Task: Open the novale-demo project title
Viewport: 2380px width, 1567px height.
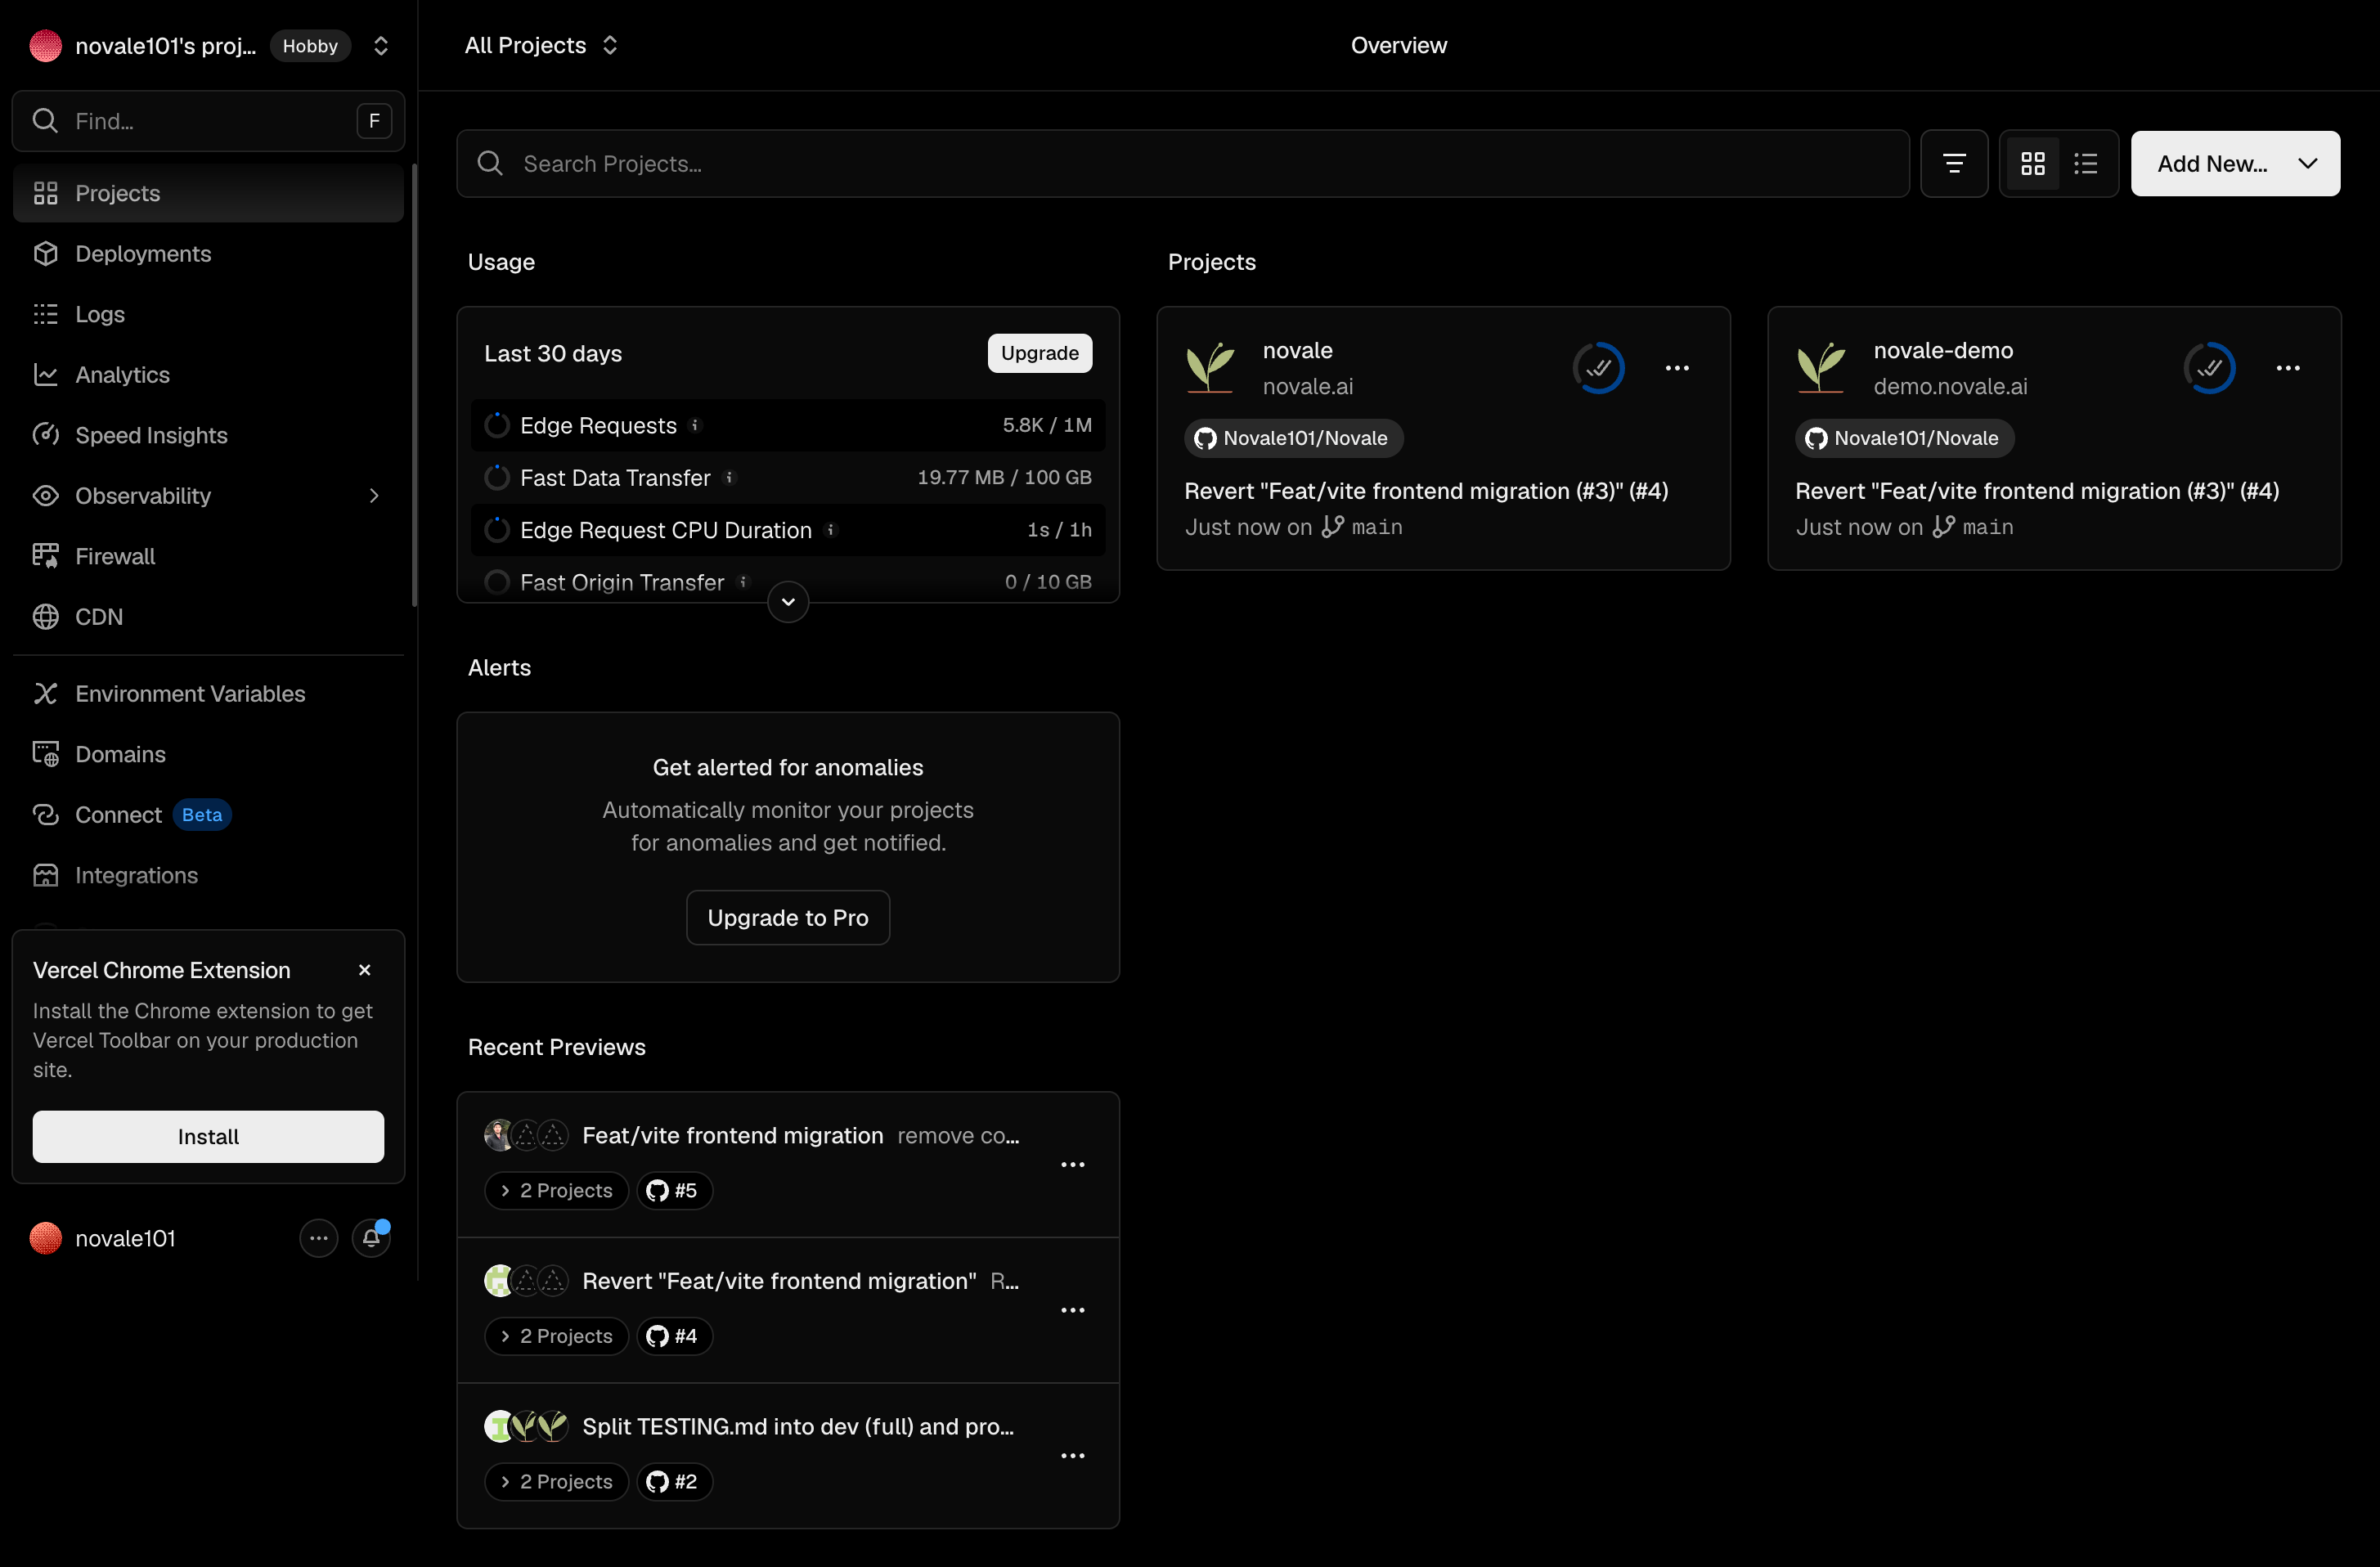Action: point(1943,350)
